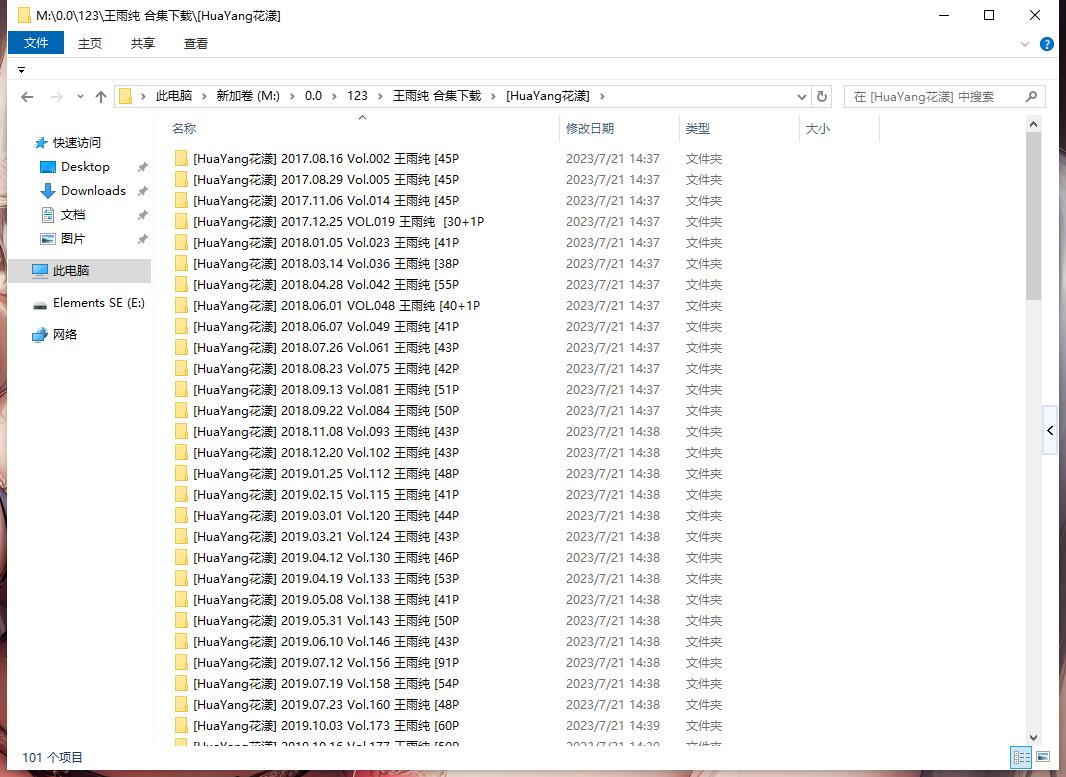Refresh the current folder view
The width and height of the screenshot is (1066, 777).
pyautogui.click(x=822, y=97)
